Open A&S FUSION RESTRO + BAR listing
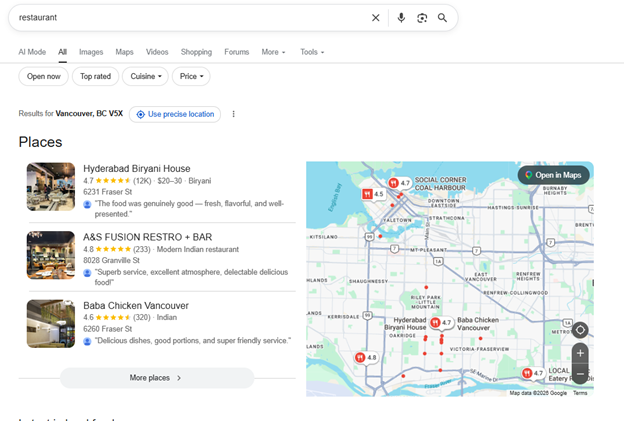624x421 pixels. [x=147, y=237]
